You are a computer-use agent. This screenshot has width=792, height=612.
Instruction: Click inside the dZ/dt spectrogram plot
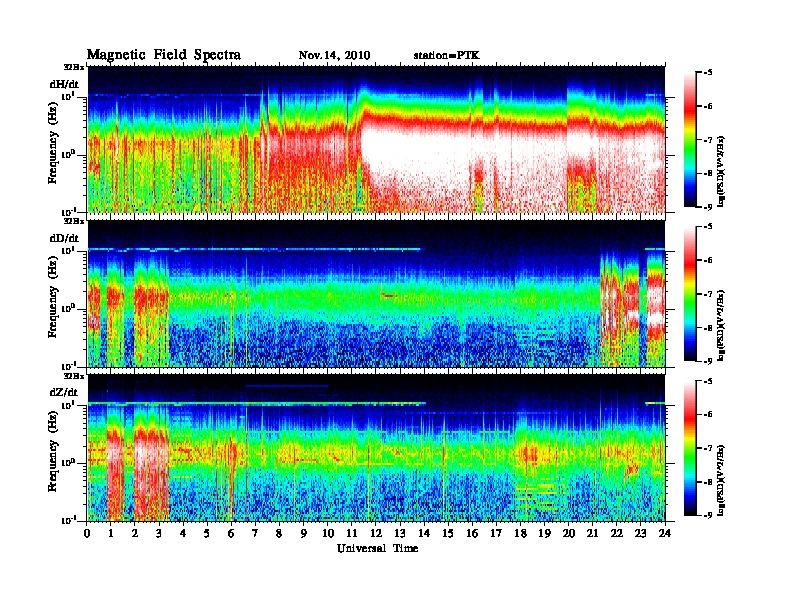point(376,448)
